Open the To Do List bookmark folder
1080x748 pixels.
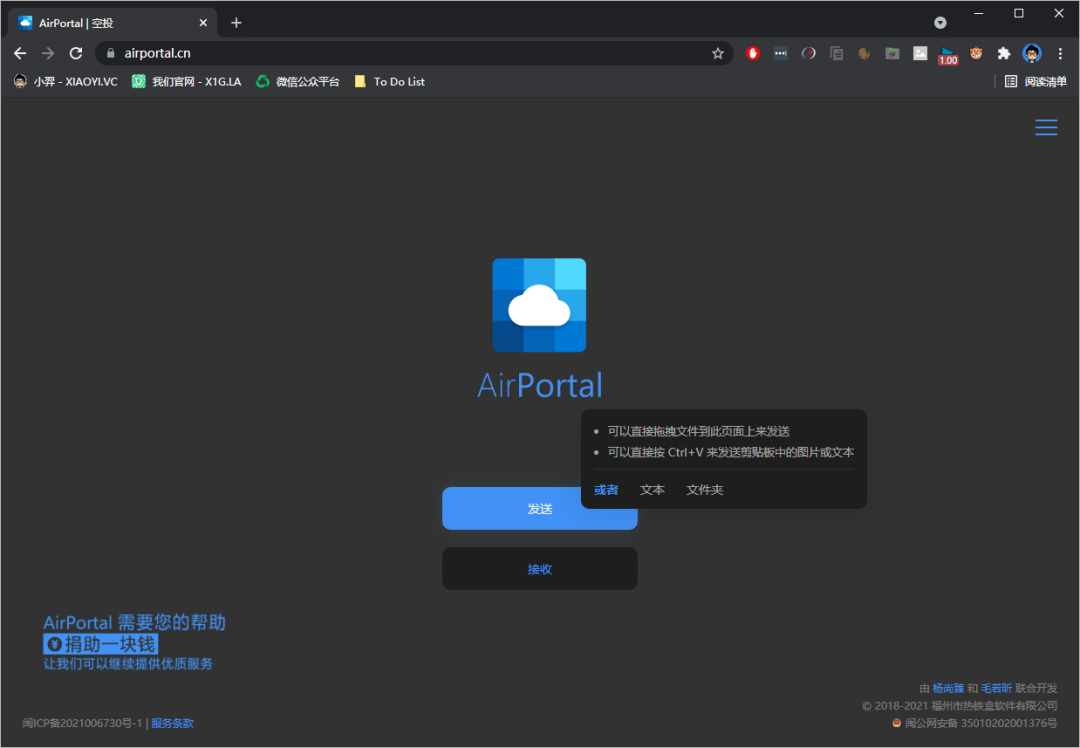click(389, 81)
